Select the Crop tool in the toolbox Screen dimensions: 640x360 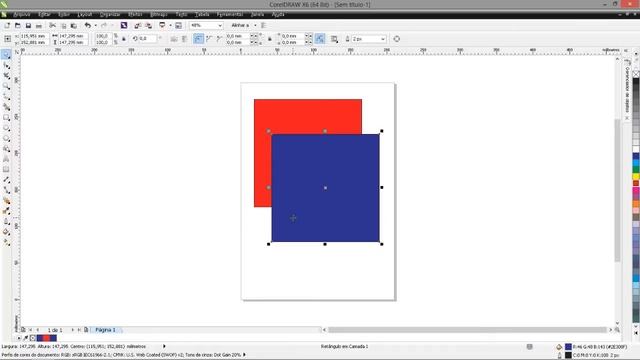coord(6,76)
